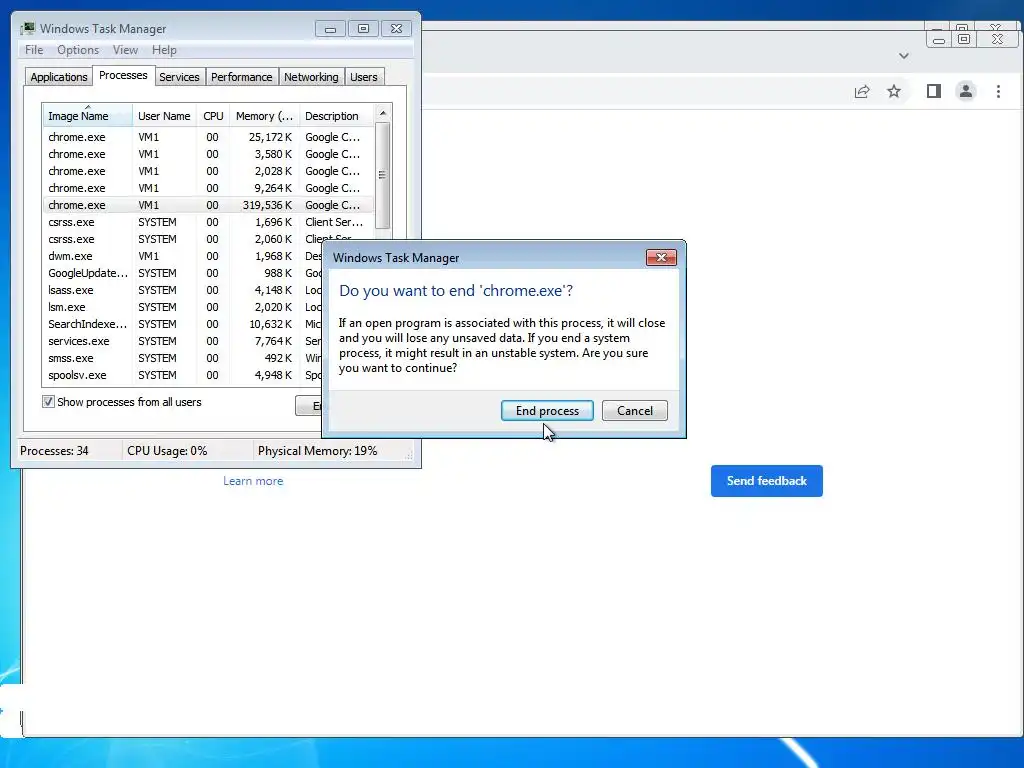Click the Chrome share page icon
Image resolution: width=1024 pixels, height=768 pixels.
[x=862, y=91]
